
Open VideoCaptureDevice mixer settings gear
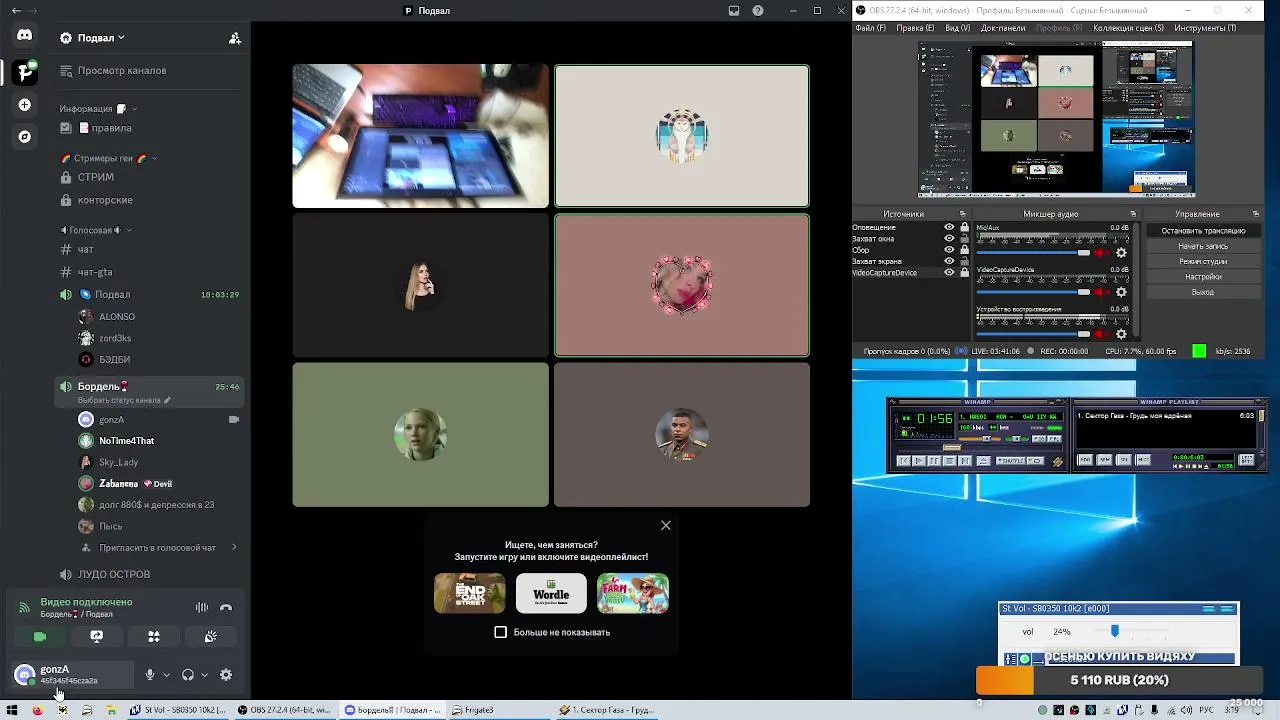(1121, 292)
